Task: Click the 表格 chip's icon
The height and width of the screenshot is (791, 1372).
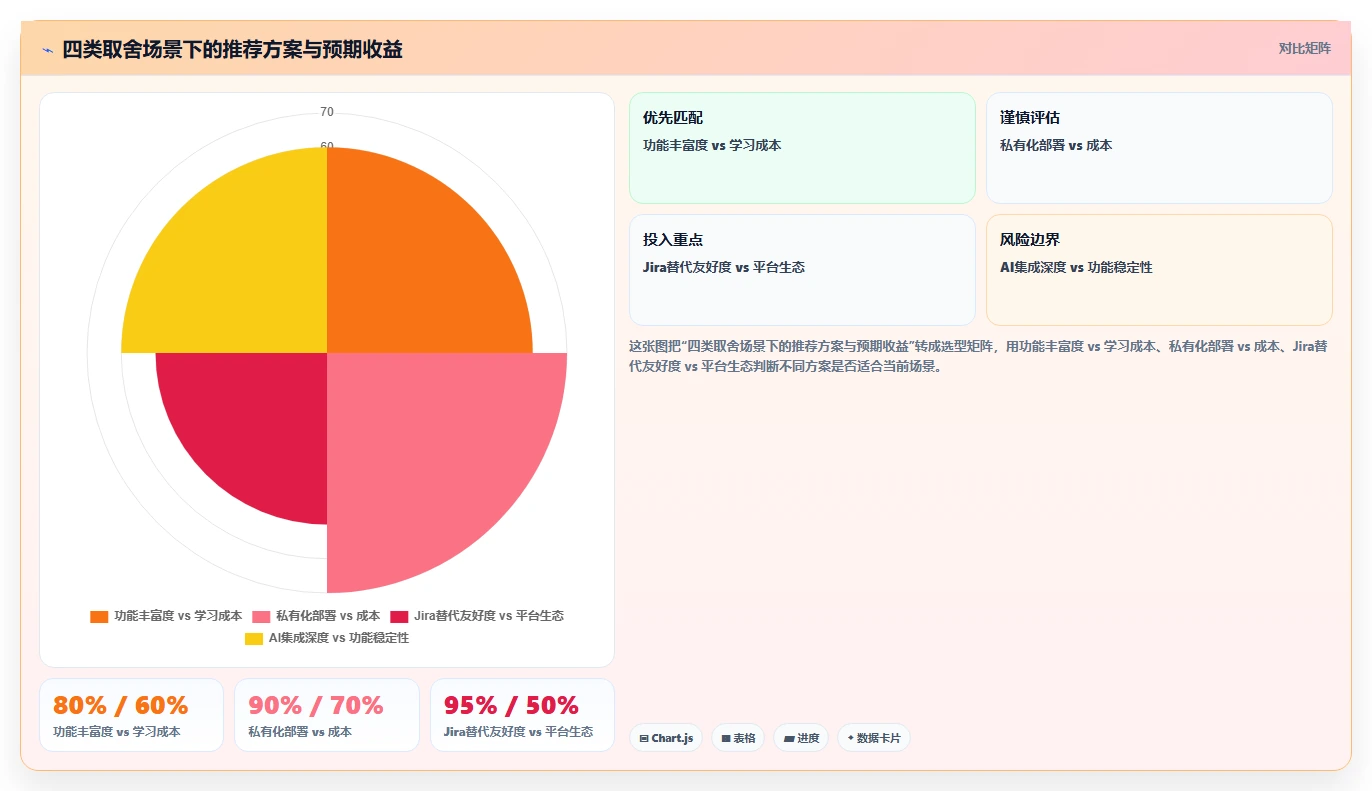Action: [x=726, y=738]
